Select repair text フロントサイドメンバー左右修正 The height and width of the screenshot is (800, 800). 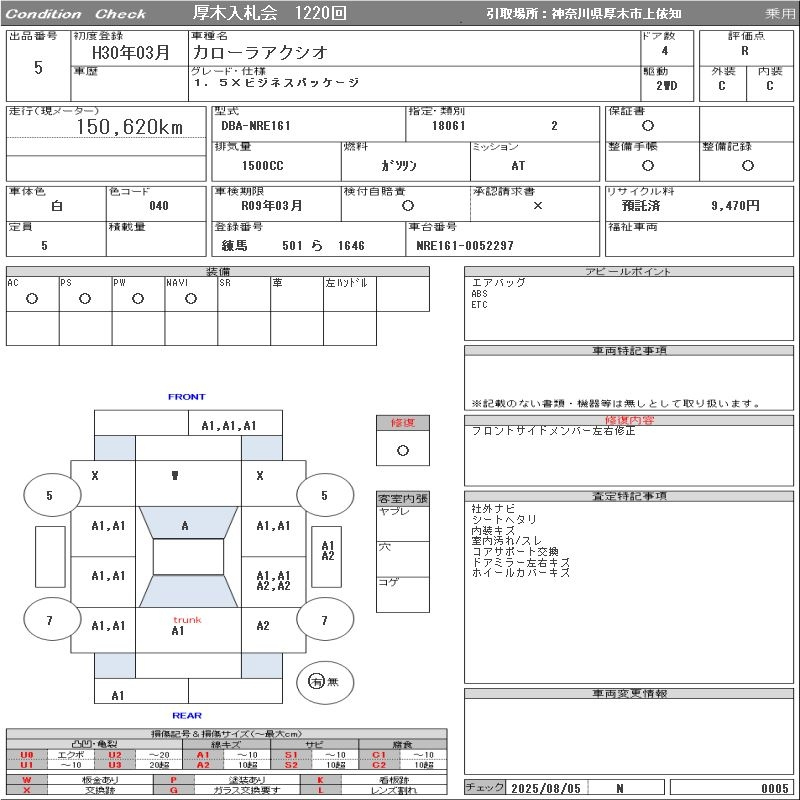pyautogui.click(x=554, y=431)
